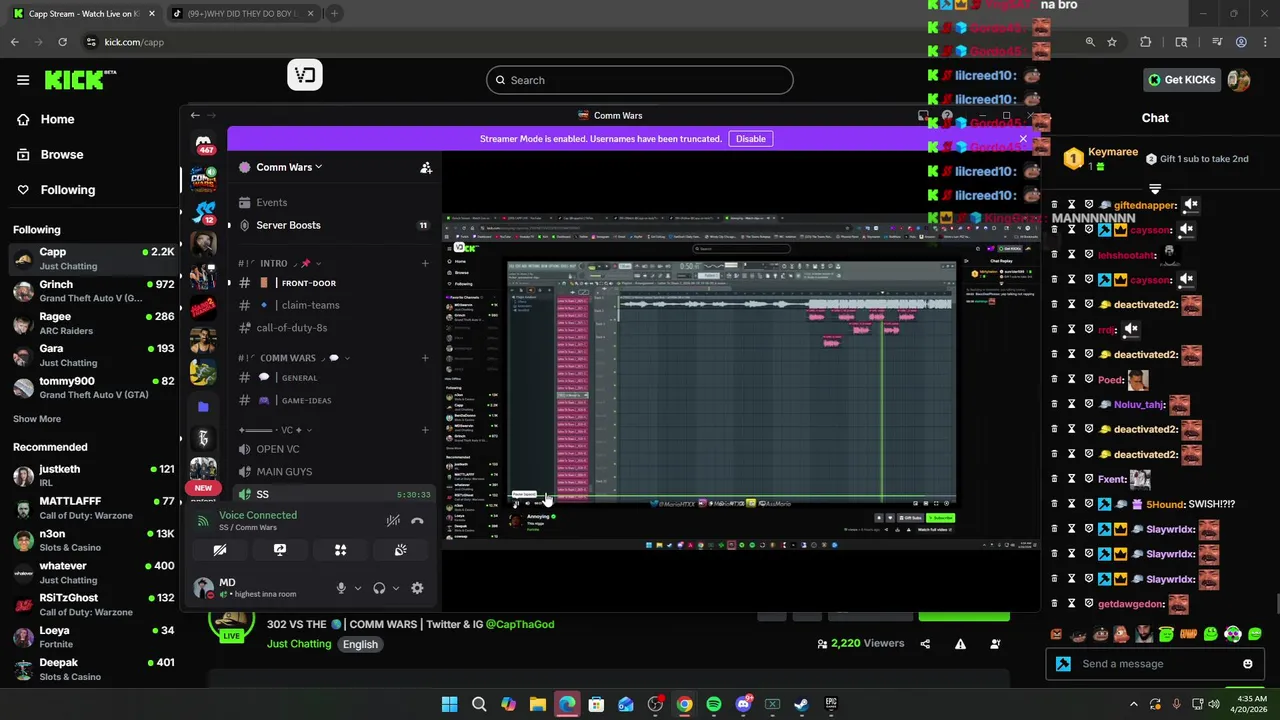The image size is (1280, 720).
Task: Open Kick moderators icon beside report
Action: coord(995,644)
